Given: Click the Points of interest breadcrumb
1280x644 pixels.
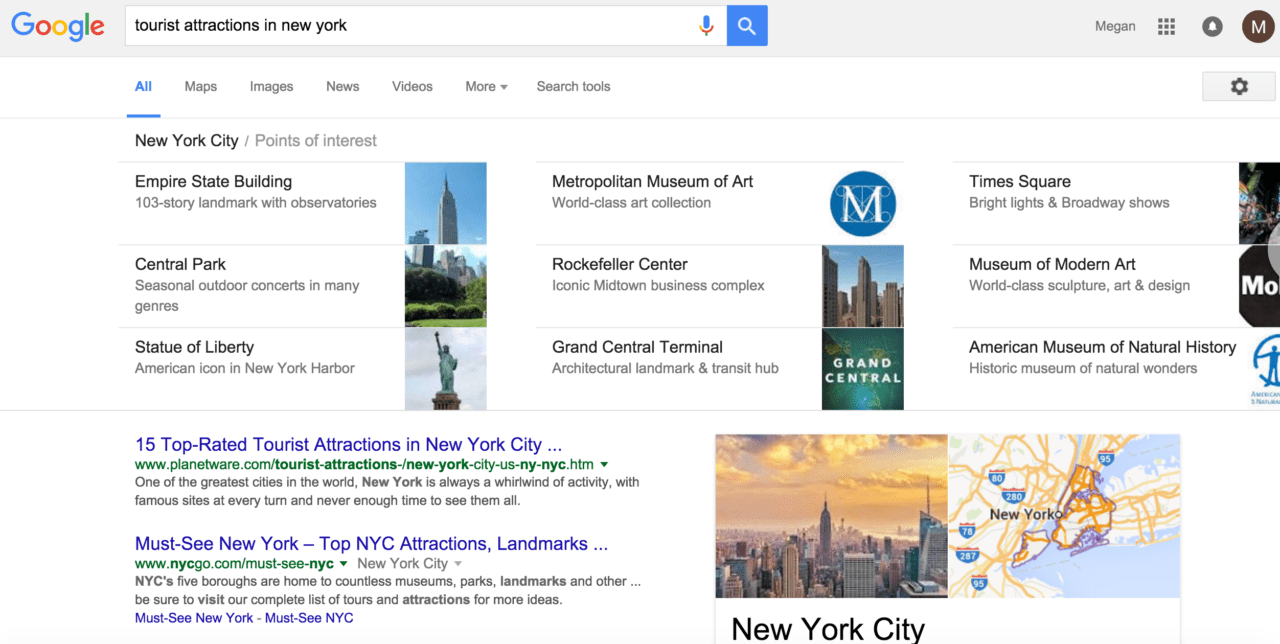Looking at the screenshot, I should (x=315, y=141).
